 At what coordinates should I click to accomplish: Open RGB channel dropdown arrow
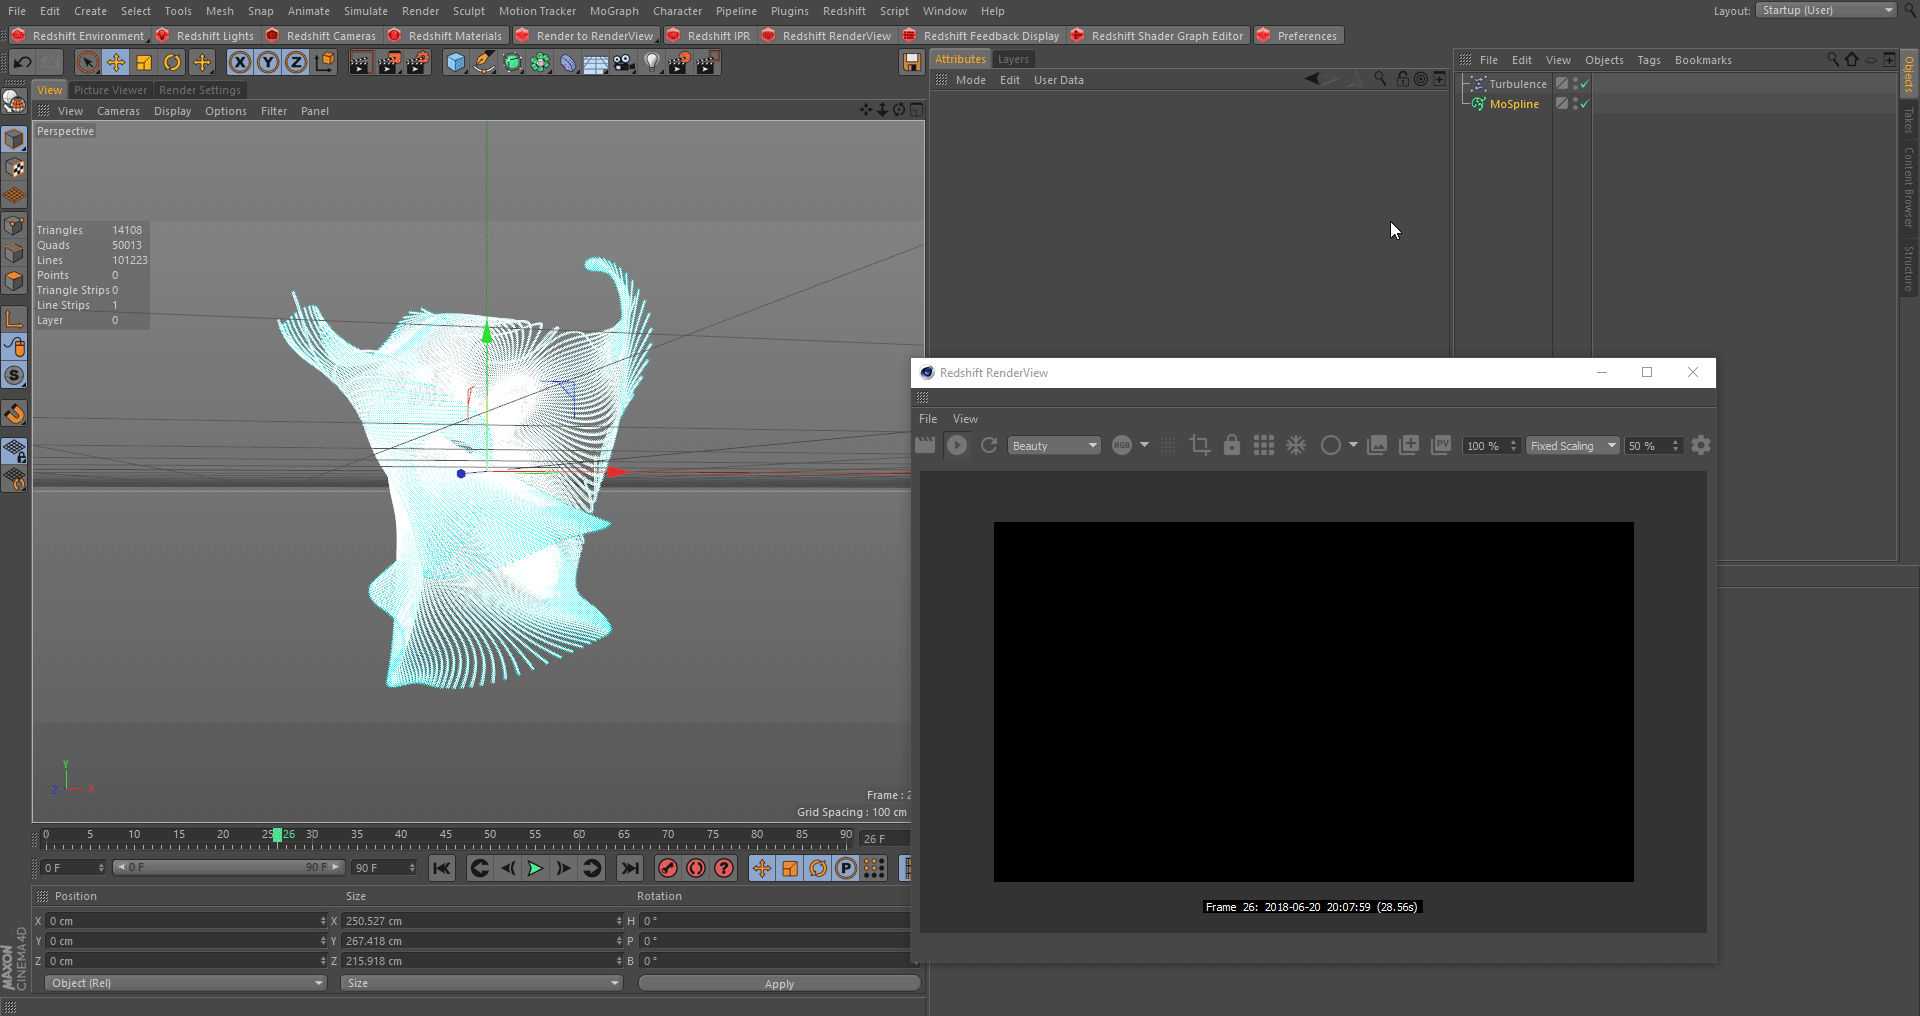[x=1144, y=445]
